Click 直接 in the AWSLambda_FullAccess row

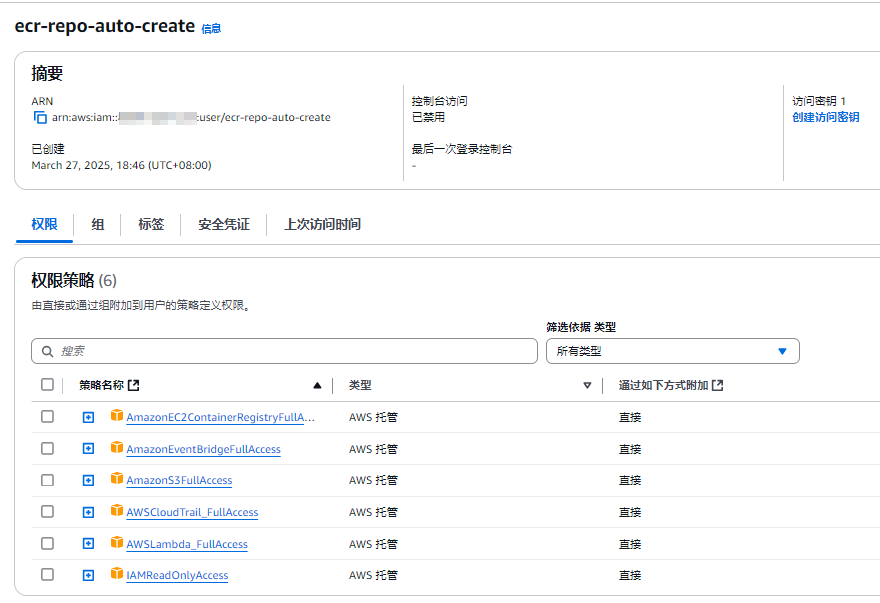pos(630,544)
